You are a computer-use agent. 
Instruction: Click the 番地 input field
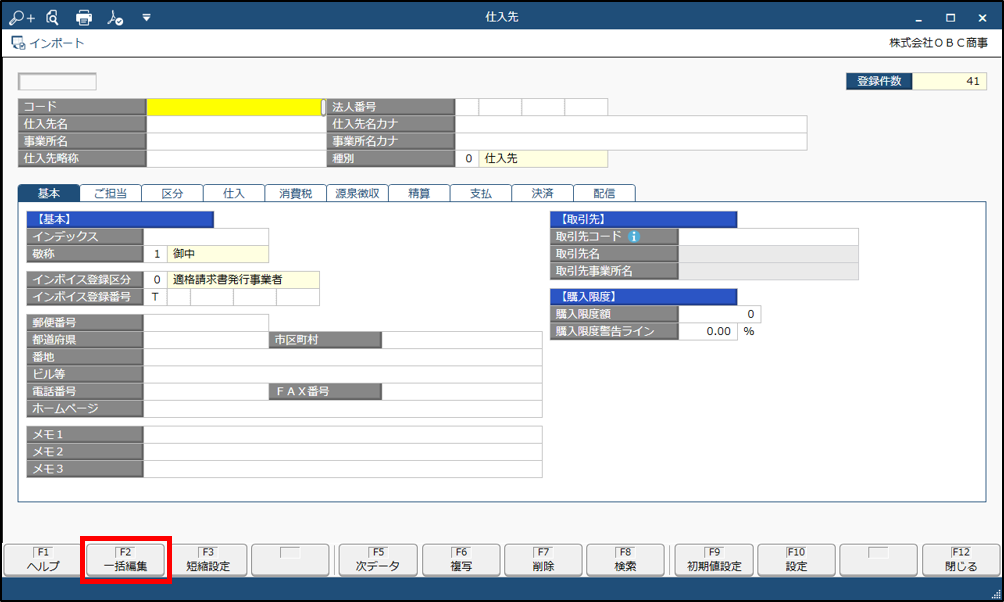pos(343,357)
